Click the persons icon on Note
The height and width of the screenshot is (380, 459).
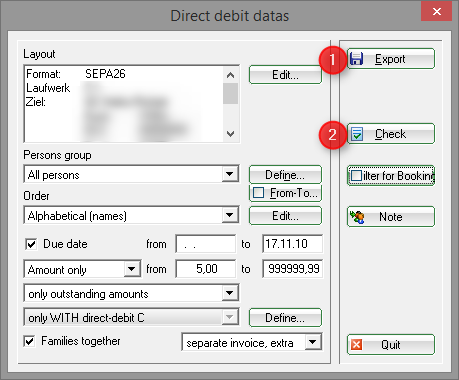click(357, 217)
